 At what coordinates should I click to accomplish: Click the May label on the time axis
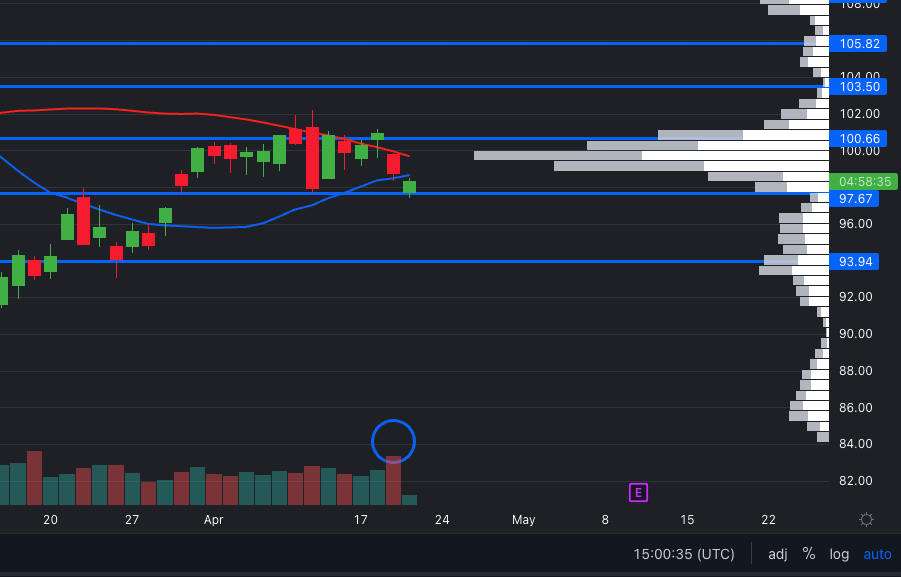523,520
